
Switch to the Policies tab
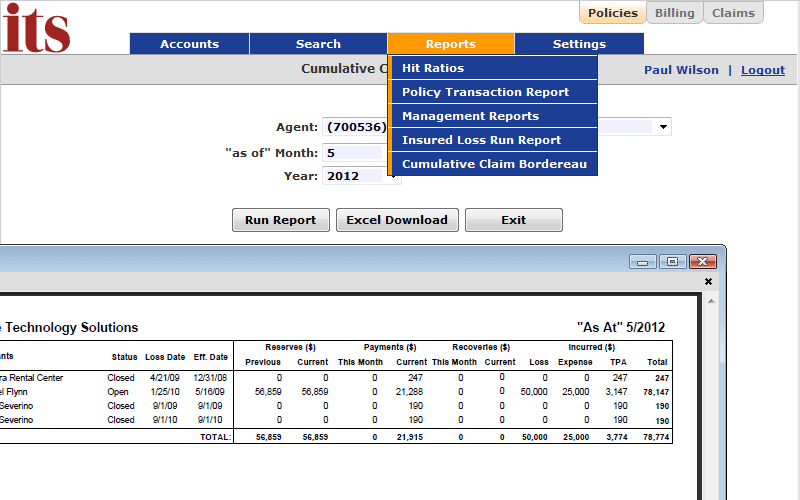(x=613, y=13)
